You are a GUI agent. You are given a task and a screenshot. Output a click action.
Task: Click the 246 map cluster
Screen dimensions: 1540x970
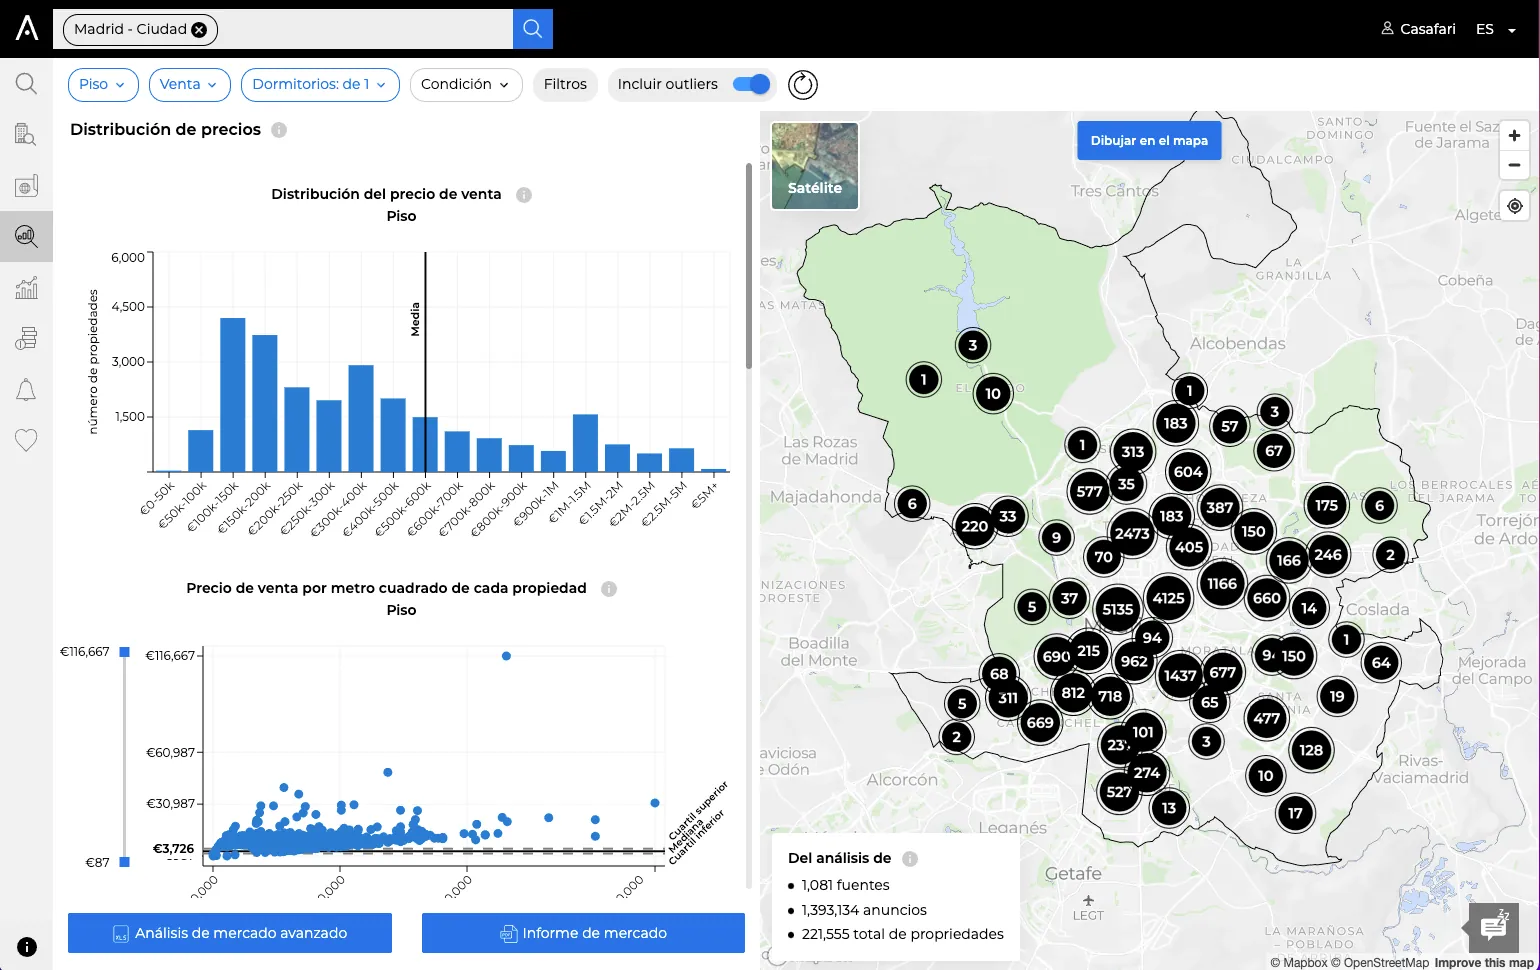pyautogui.click(x=1328, y=555)
